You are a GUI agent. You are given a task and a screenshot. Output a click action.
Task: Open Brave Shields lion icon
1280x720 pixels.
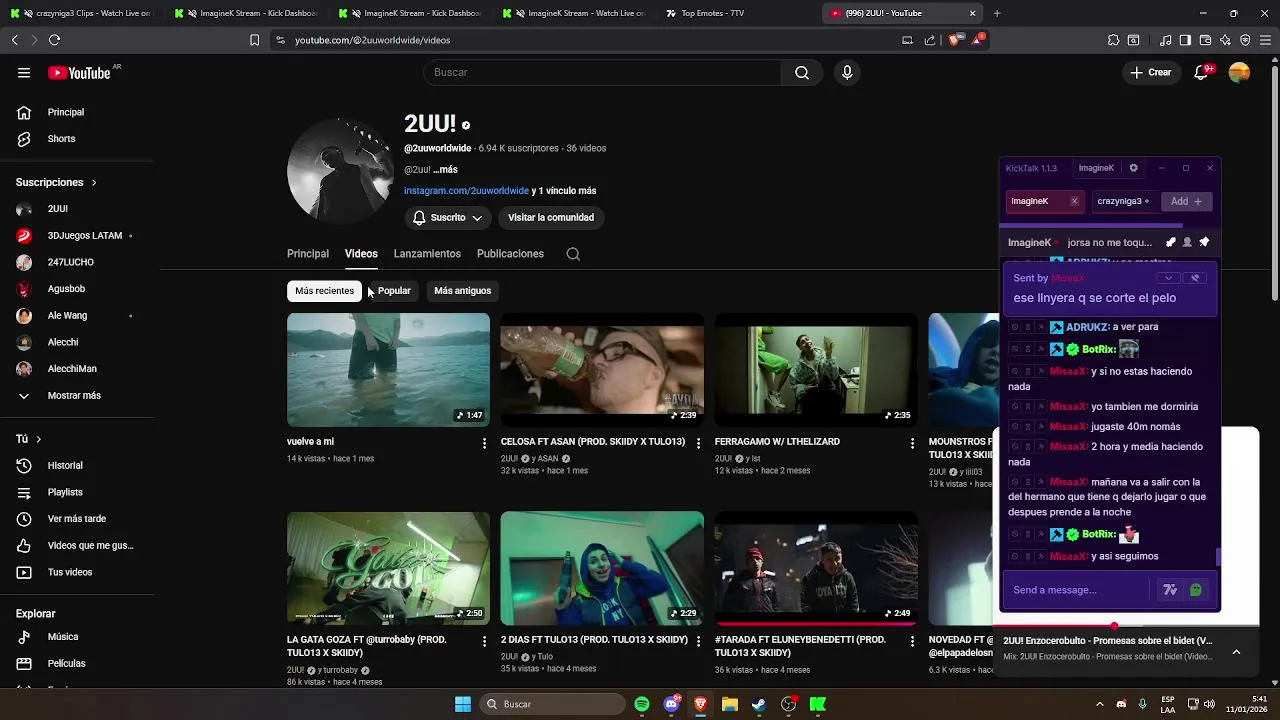(x=955, y=40)
